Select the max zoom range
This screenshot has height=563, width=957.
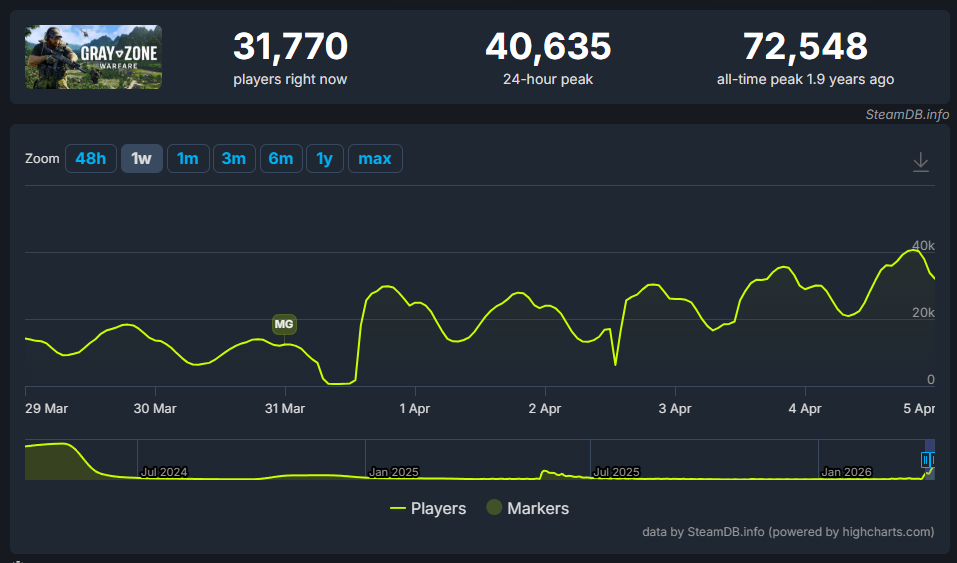(375, 159)
